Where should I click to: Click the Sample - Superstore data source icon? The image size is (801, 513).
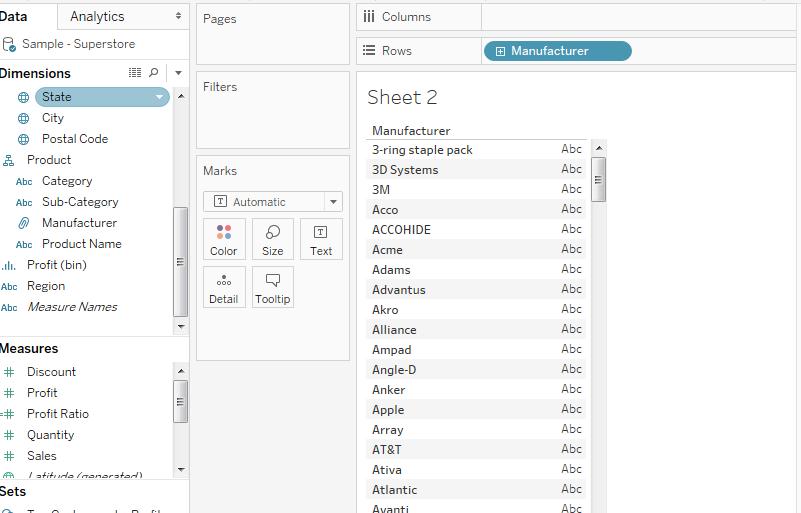(9, 44)
